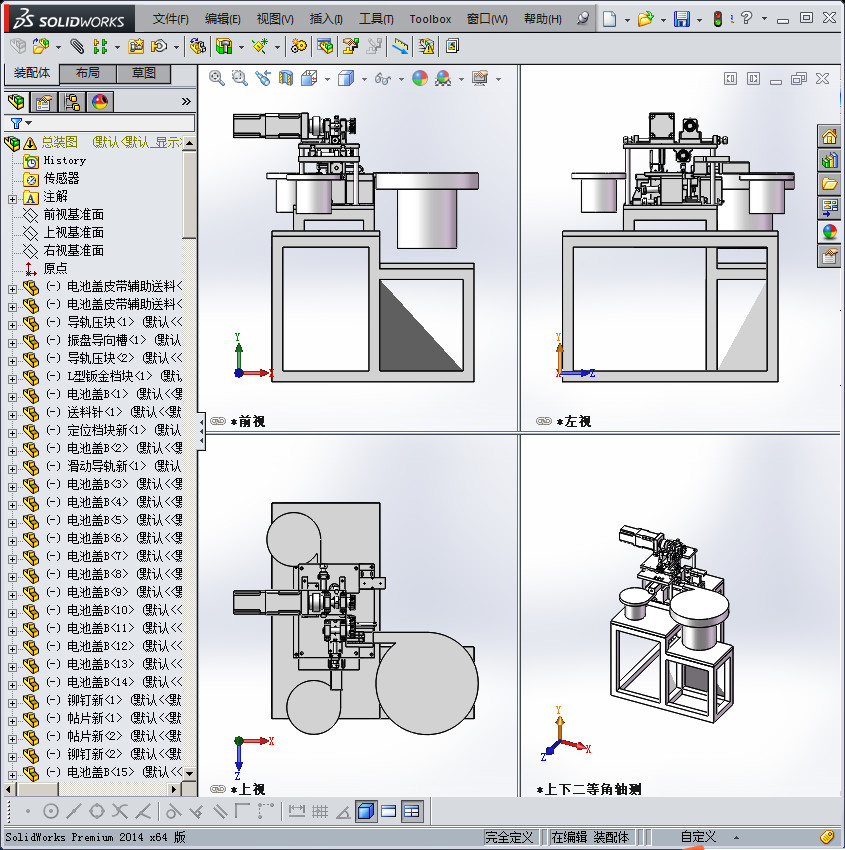Screen dimensions: 845x850
Task: Select the Move Component tool
Action: (x=159, y=47)
